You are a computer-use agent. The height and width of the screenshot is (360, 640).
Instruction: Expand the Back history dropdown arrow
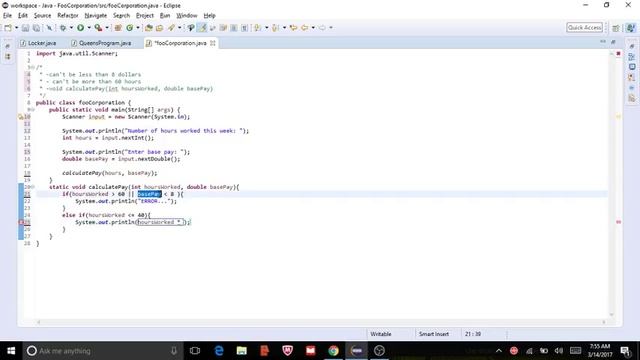pos(313,28)
